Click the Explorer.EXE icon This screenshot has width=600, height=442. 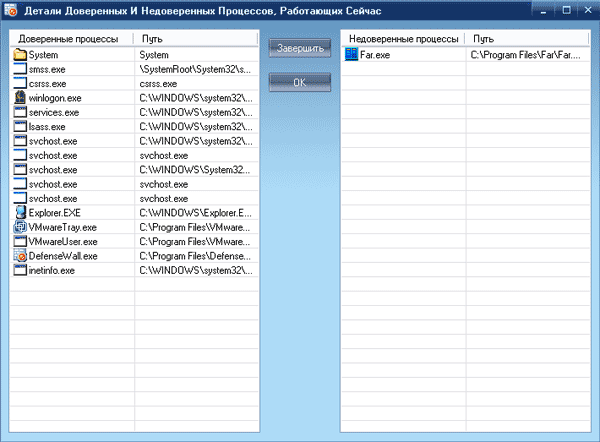(x=20, y=212)
